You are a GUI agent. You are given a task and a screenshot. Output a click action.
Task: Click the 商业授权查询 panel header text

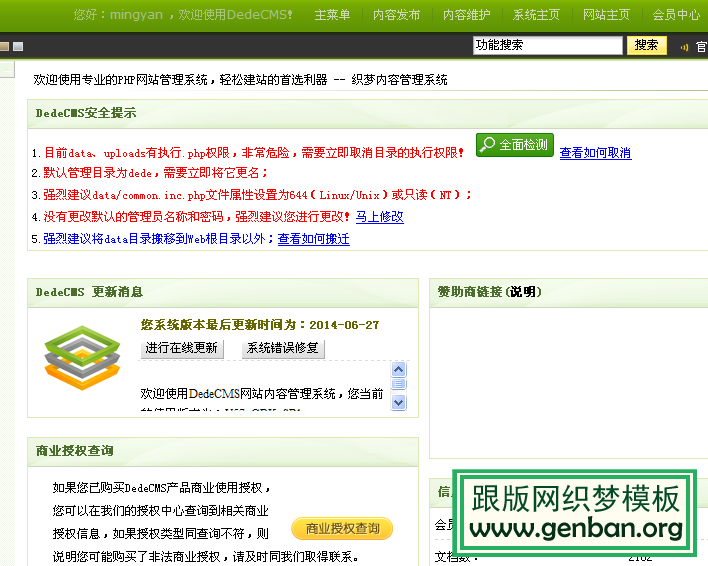point(75,450)
